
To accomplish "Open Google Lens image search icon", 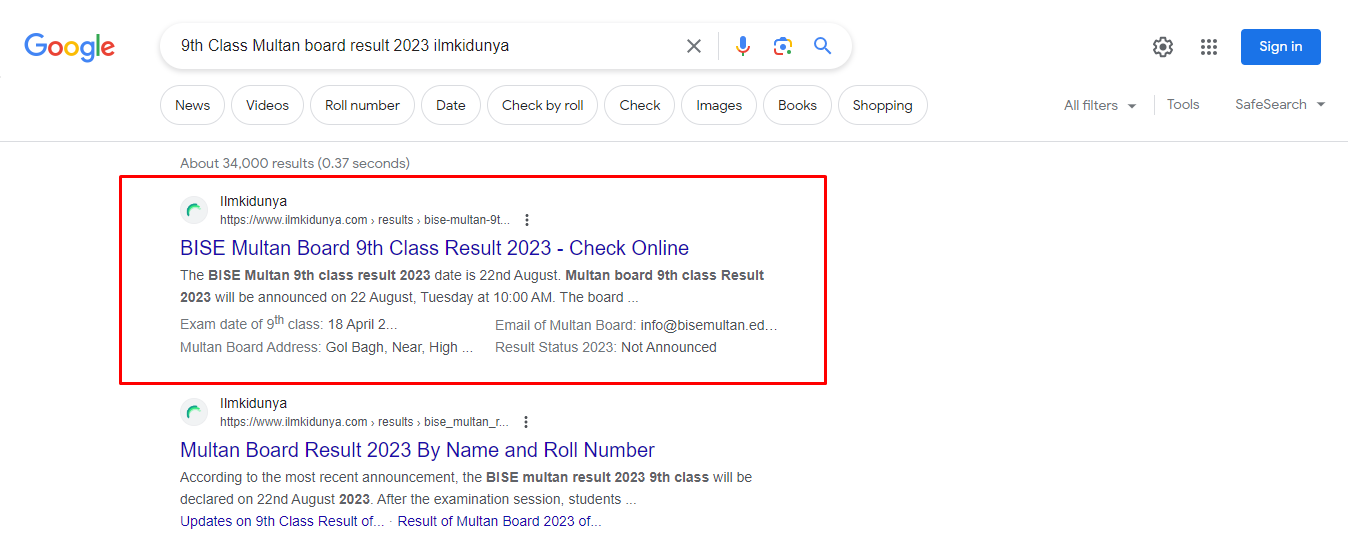I will pos(783,46).
